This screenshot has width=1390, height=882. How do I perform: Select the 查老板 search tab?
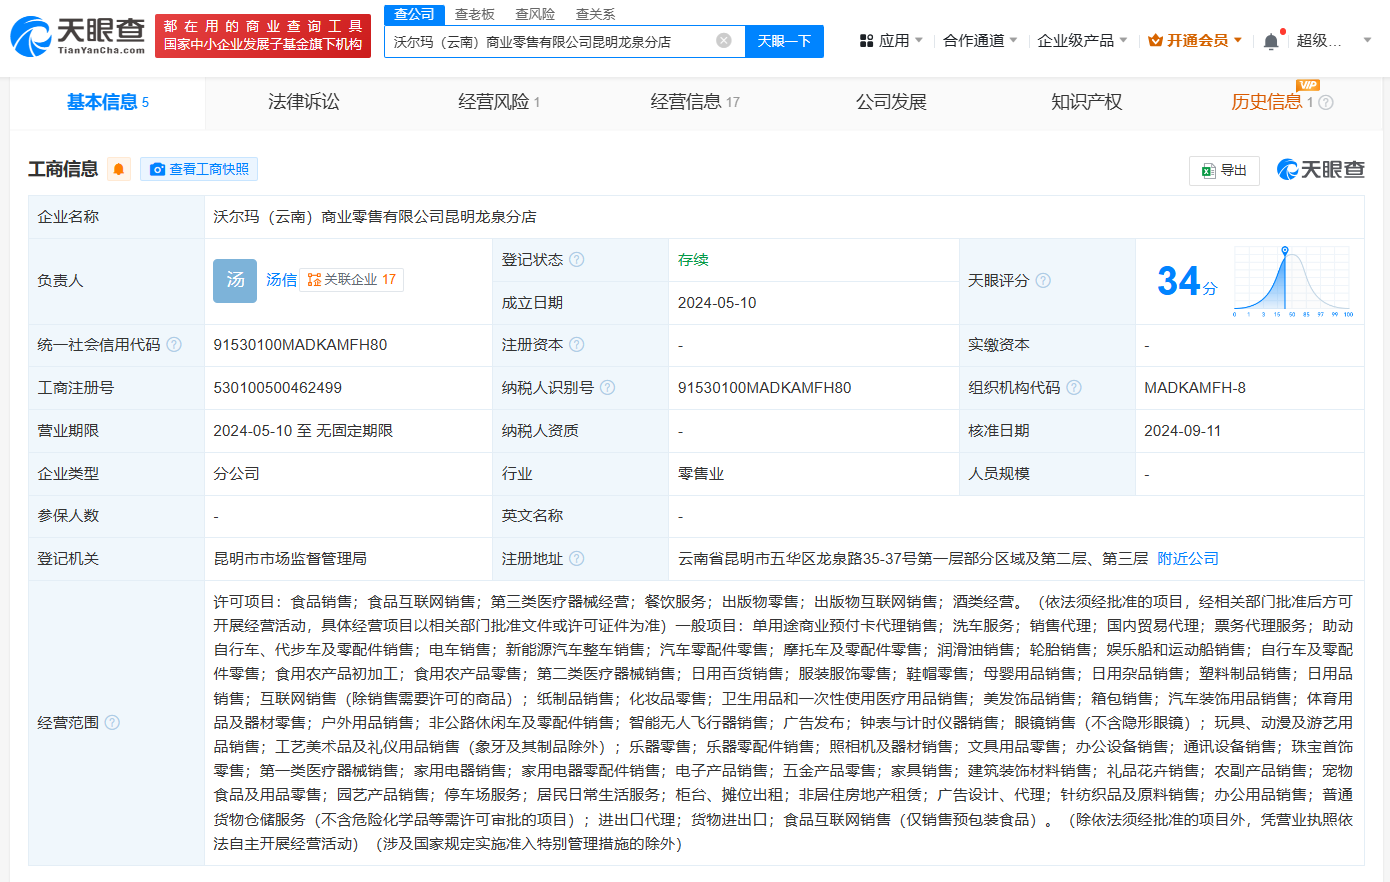tap(475, 14)
